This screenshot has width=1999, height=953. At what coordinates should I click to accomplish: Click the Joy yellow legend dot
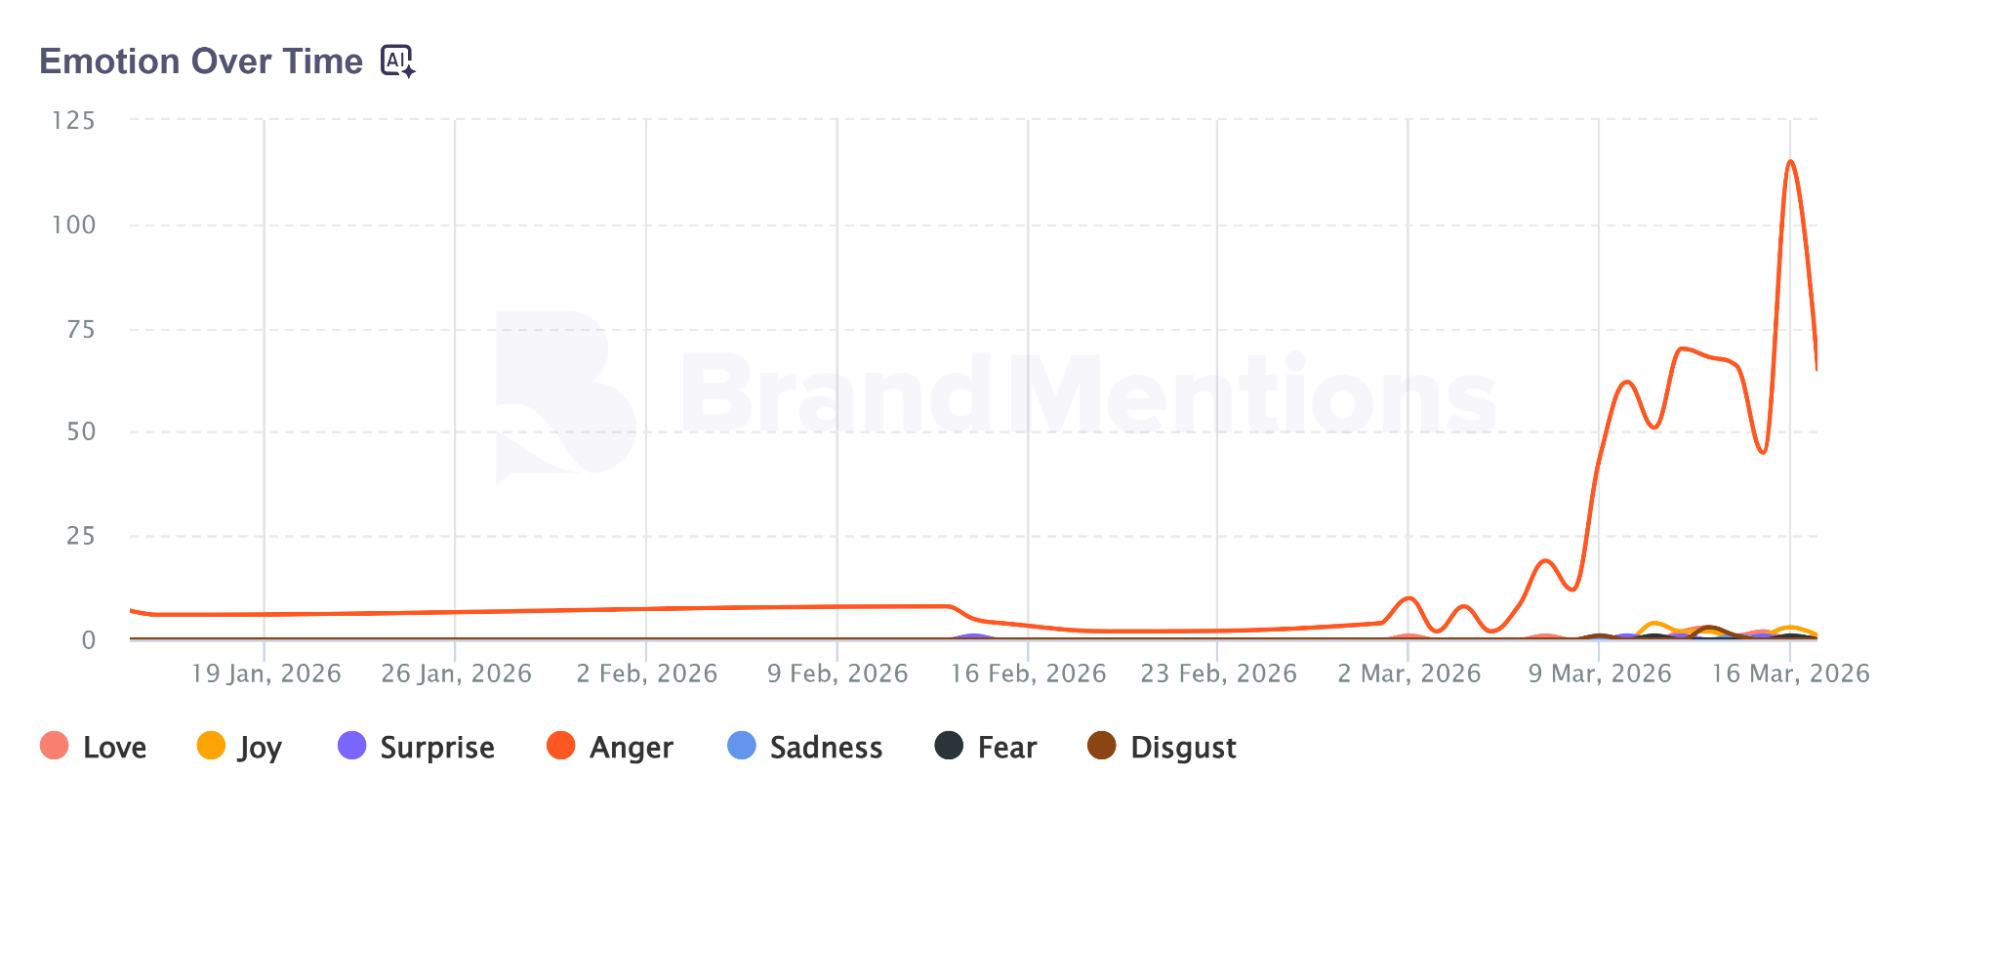pyautogui.click(x=211, y=745)
